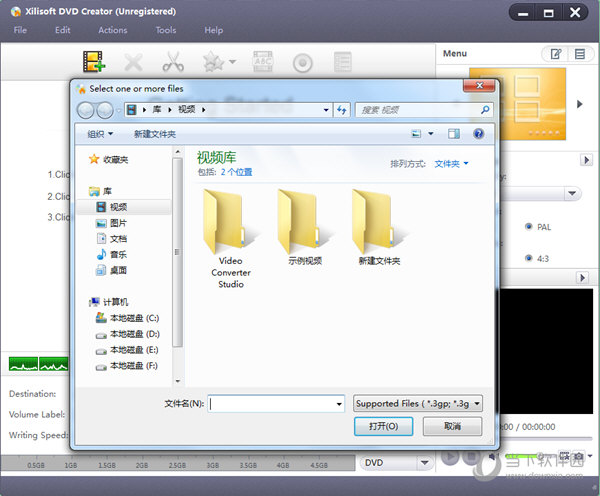Open the 文件夹 arrange-by dropdown
Viewport: 600px width, 496px height.
tap(451, 164)
